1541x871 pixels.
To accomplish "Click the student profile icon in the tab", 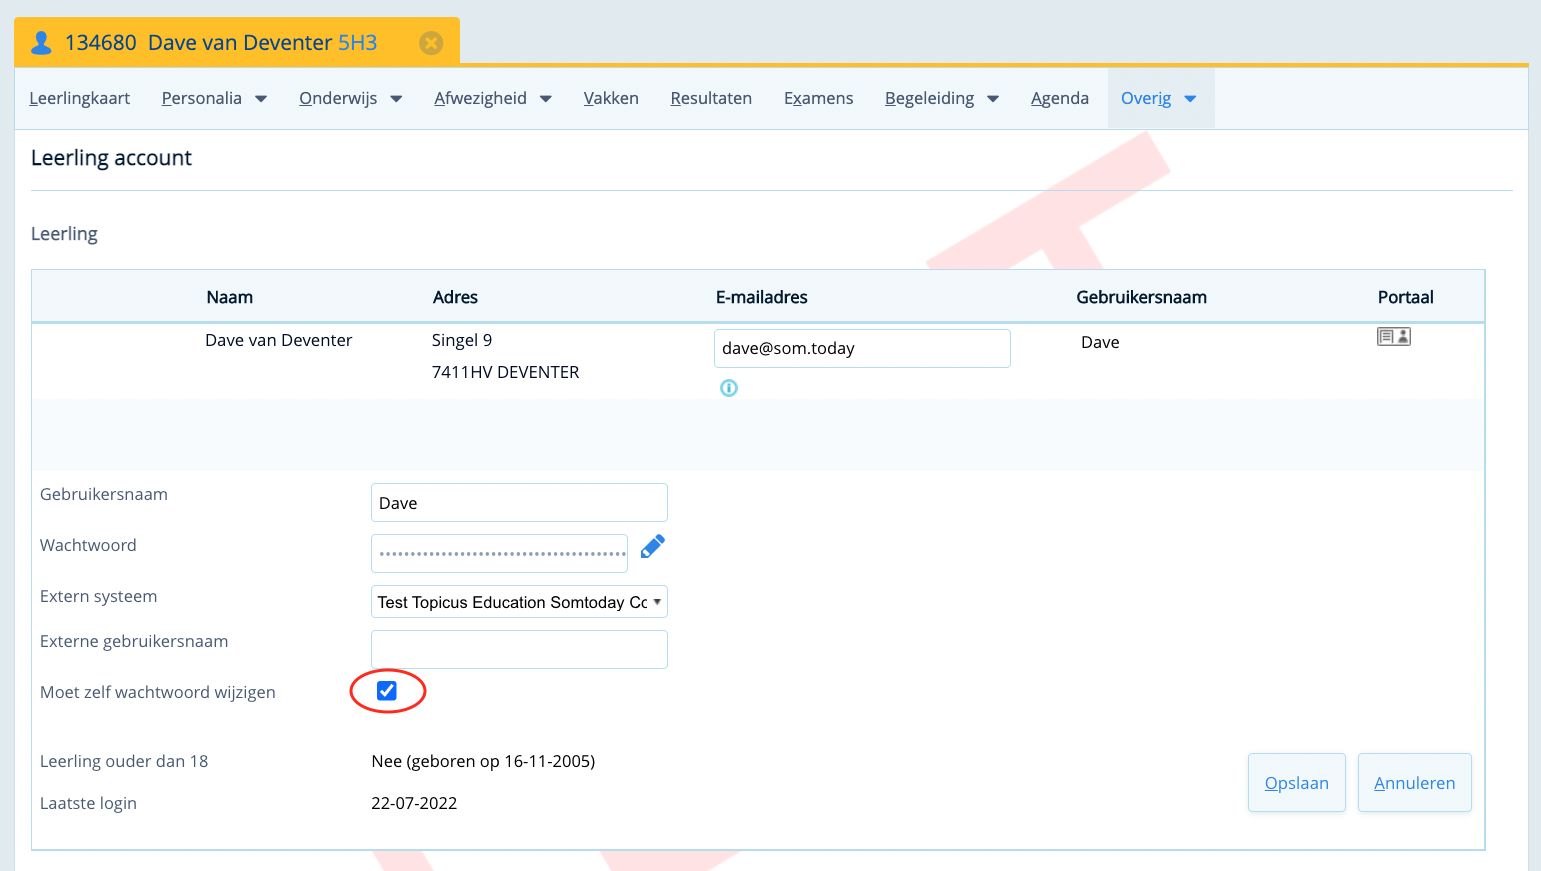I will point(41,43).
